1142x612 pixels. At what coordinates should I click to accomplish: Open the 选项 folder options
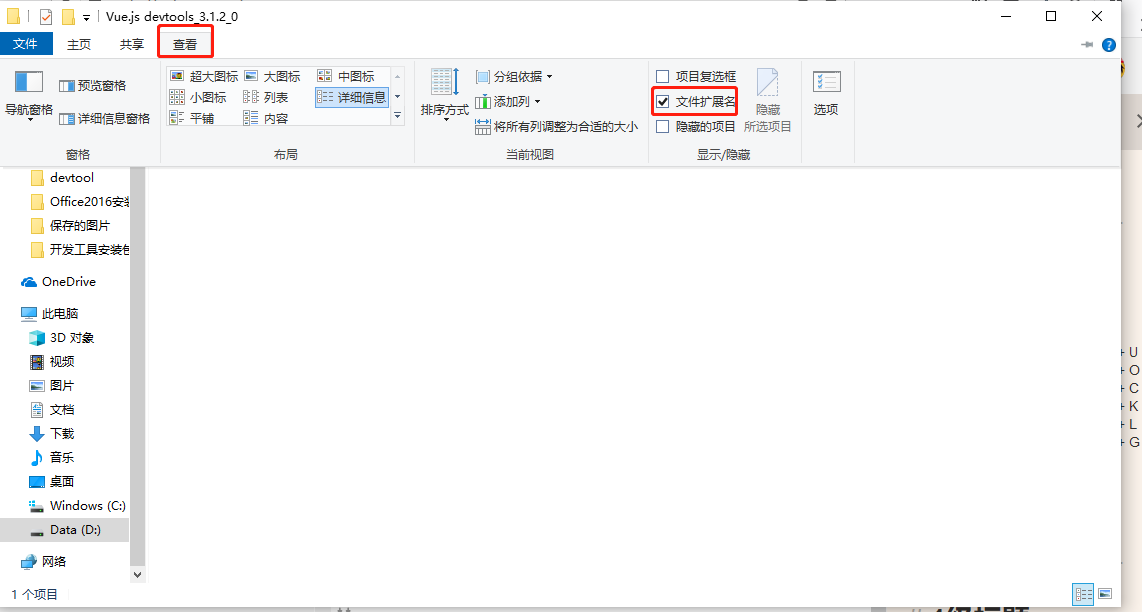pos(826,93)
